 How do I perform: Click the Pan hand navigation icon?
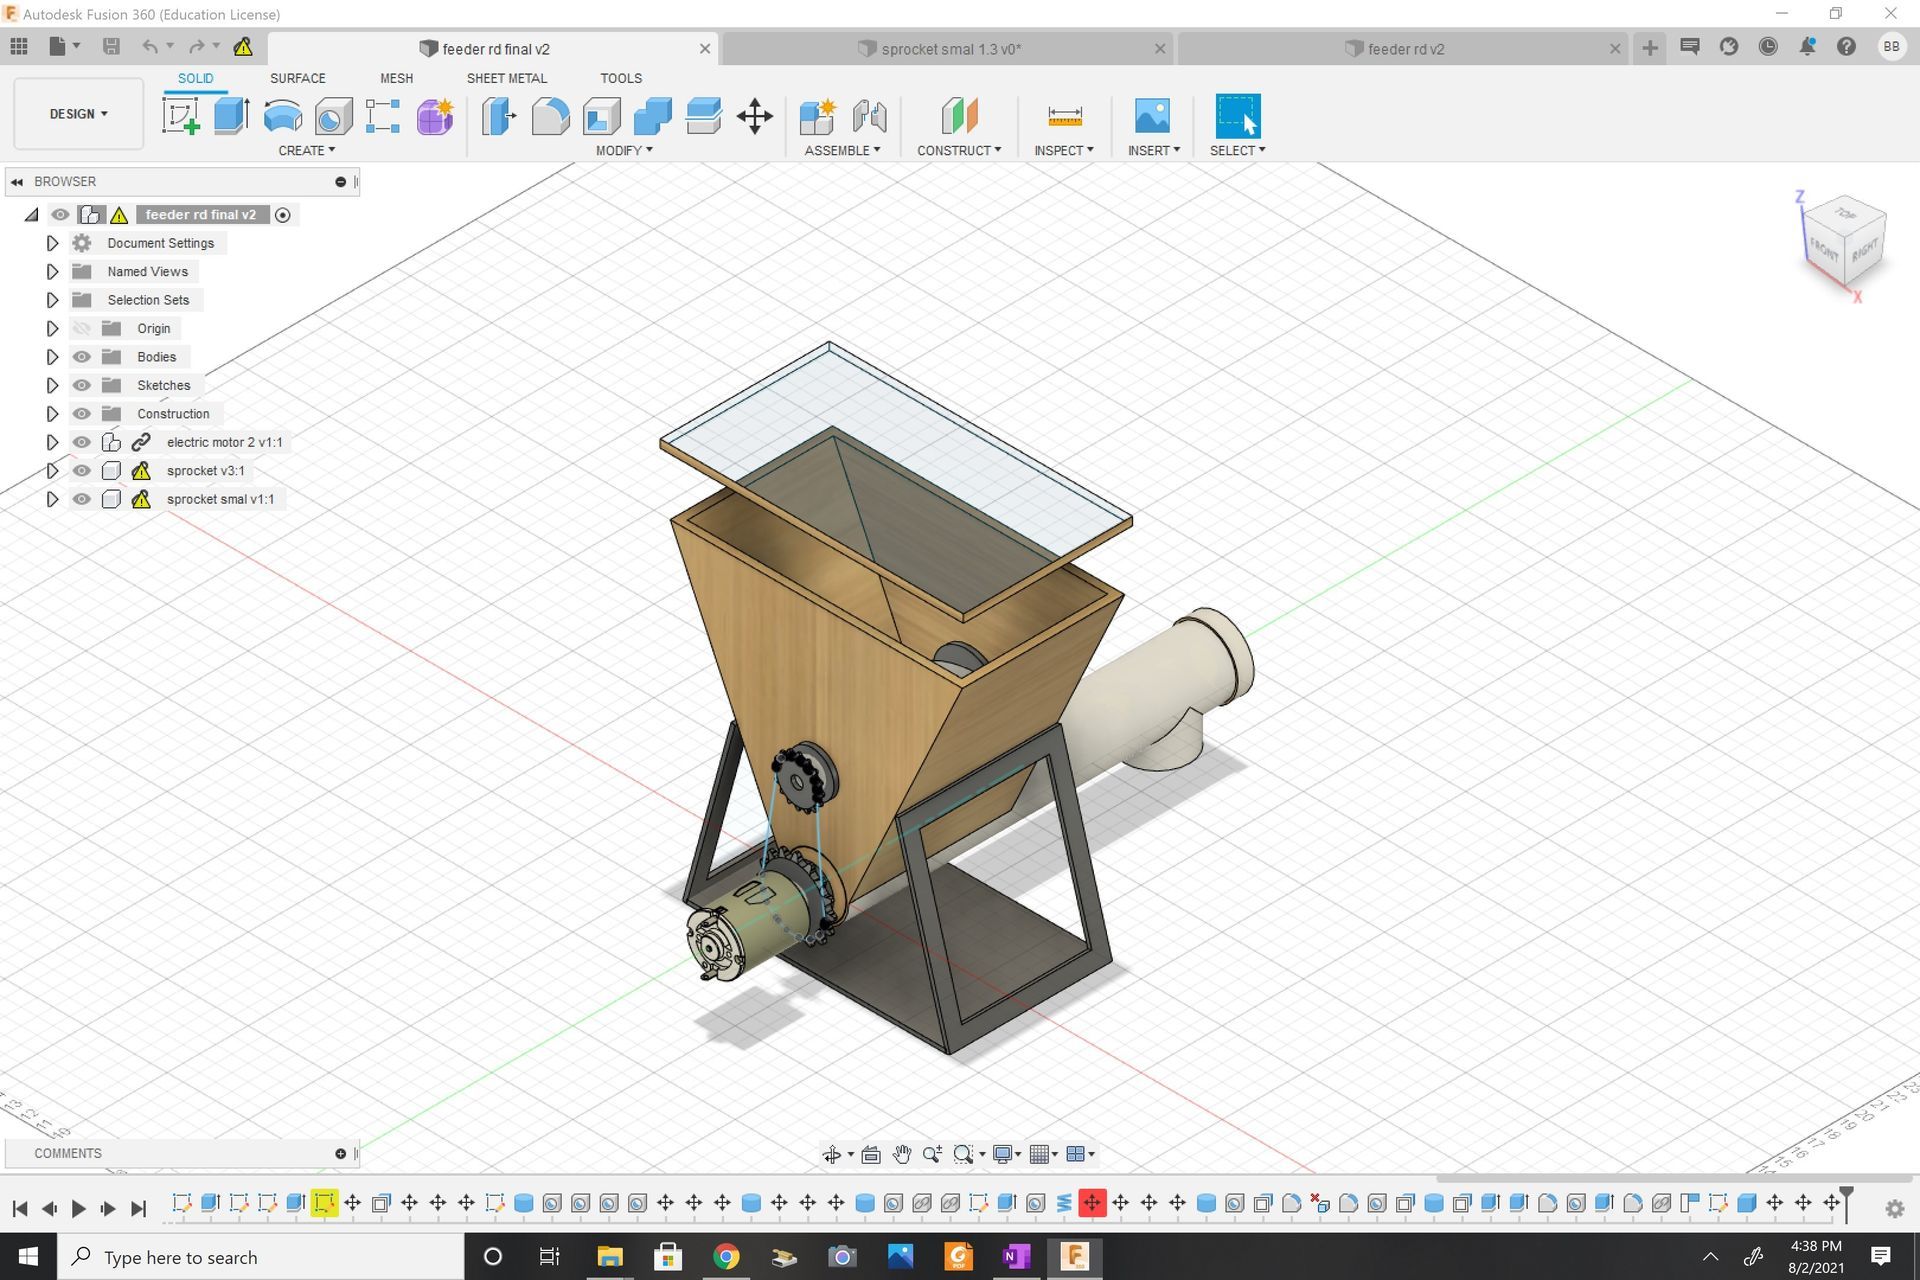pyautogui.click(x=902, y=1154)
